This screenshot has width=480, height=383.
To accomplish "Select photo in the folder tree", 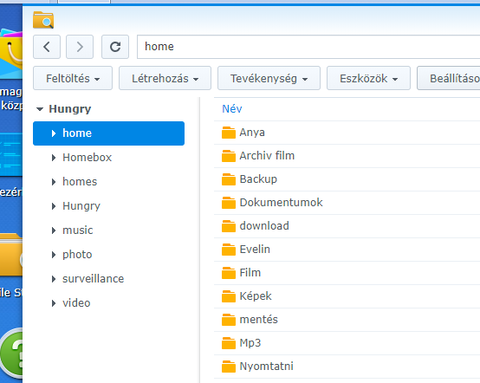I will pos(77,255).
